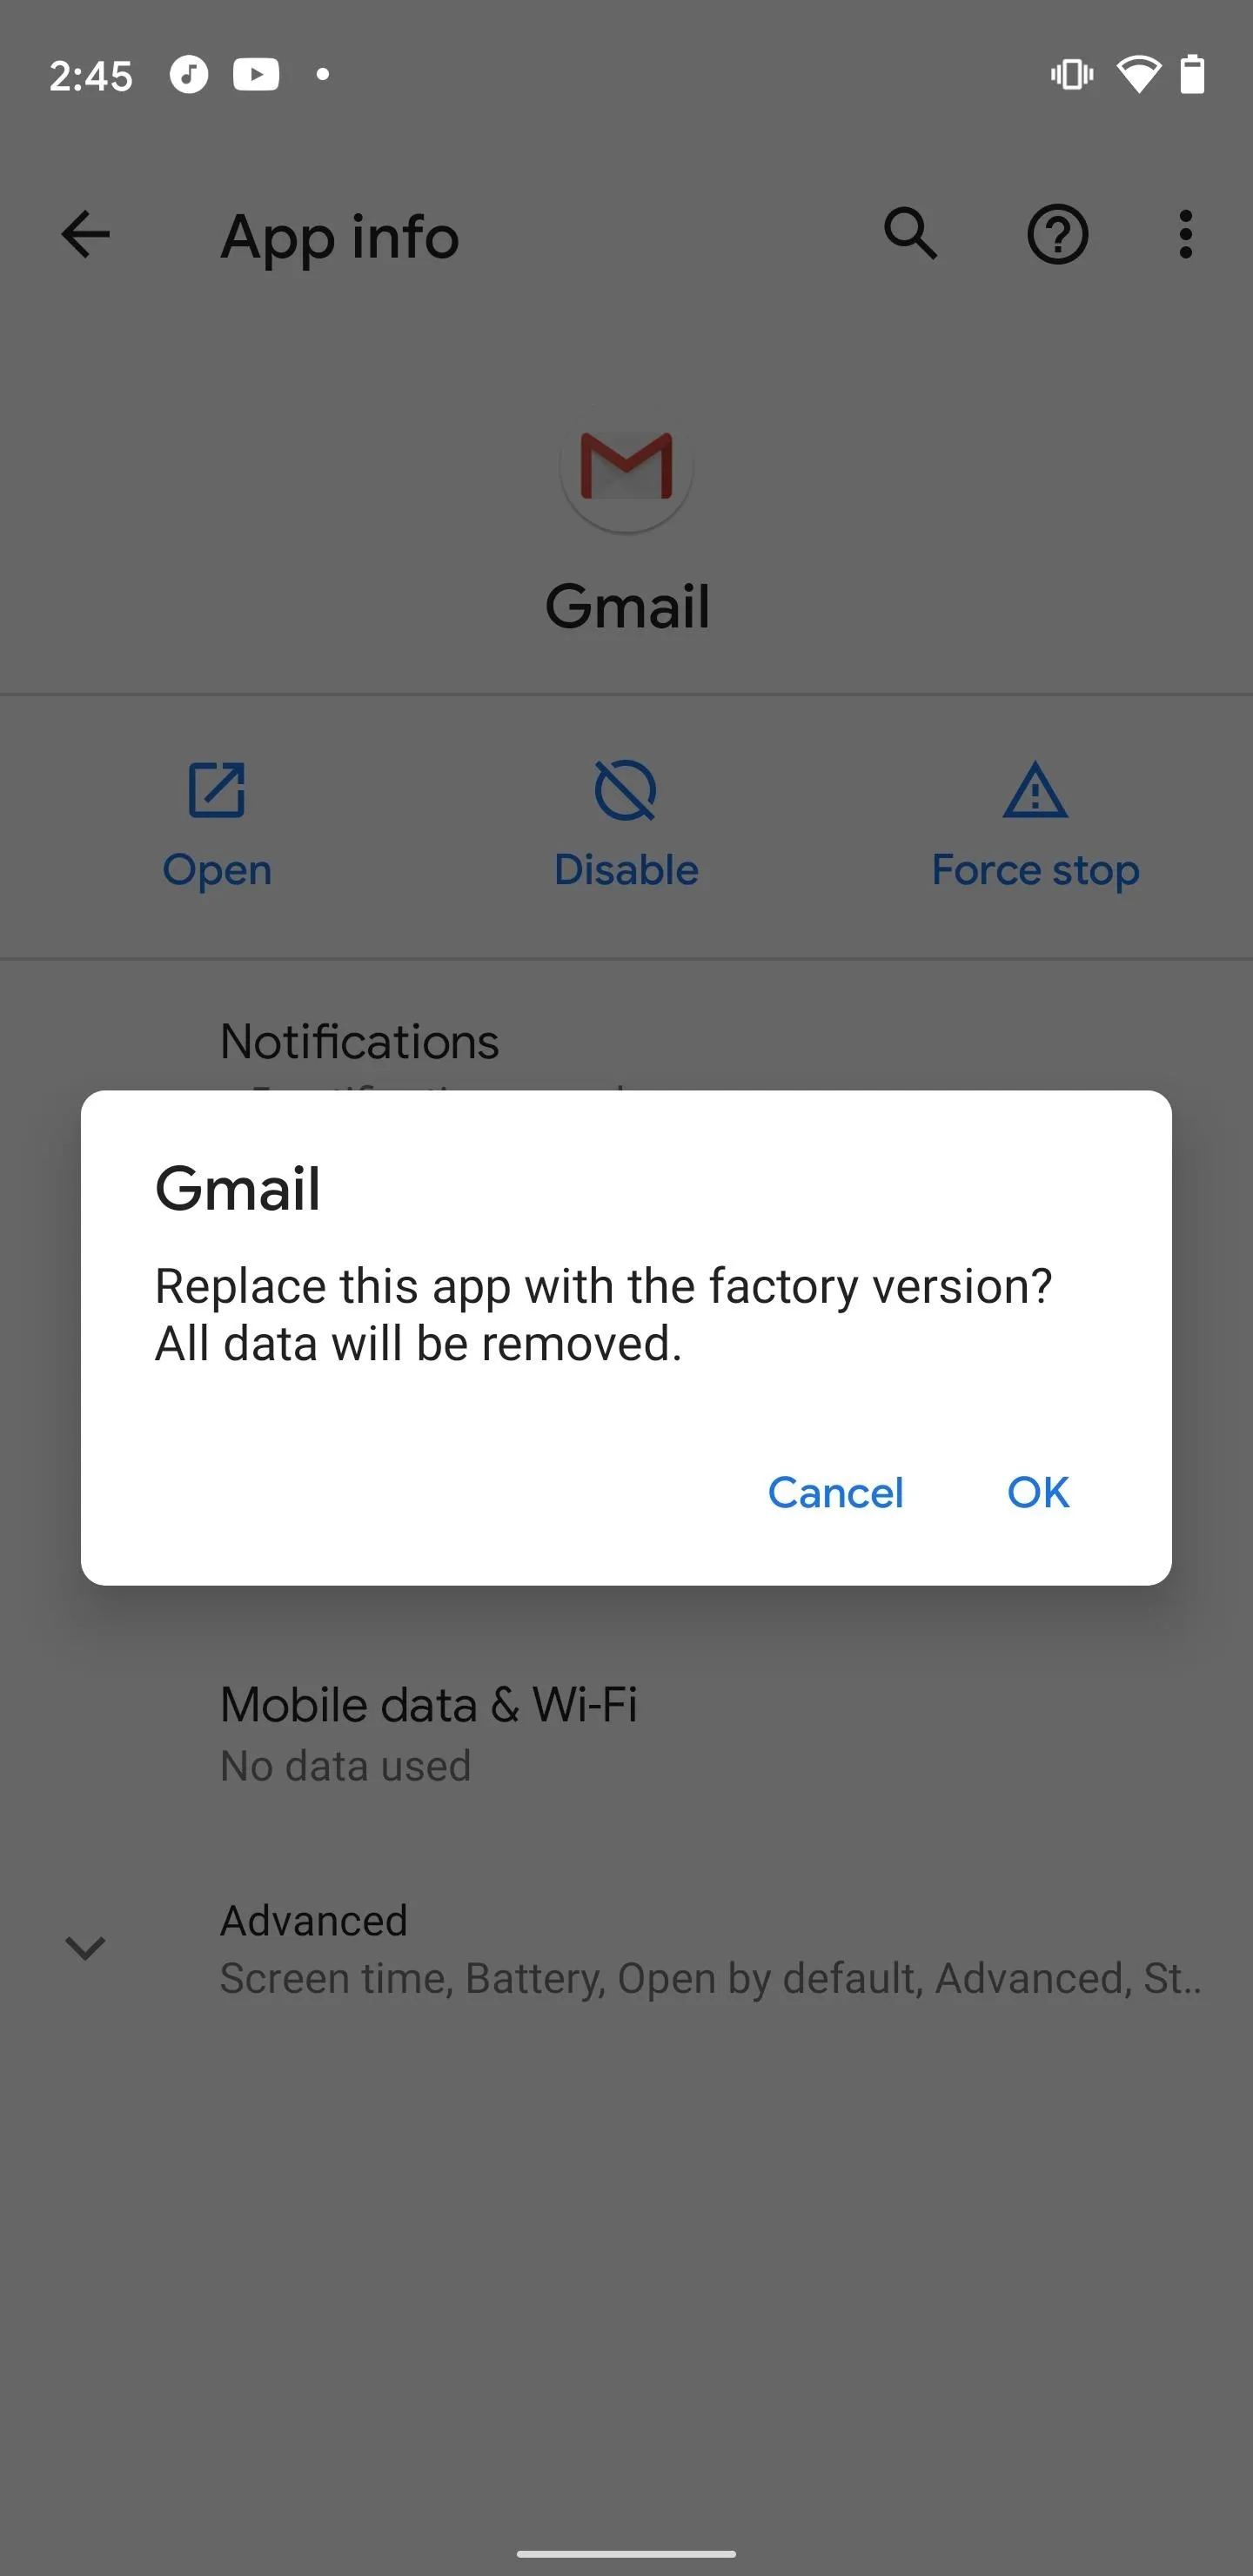Open the help question mark icon

(x=1057, y=235)
